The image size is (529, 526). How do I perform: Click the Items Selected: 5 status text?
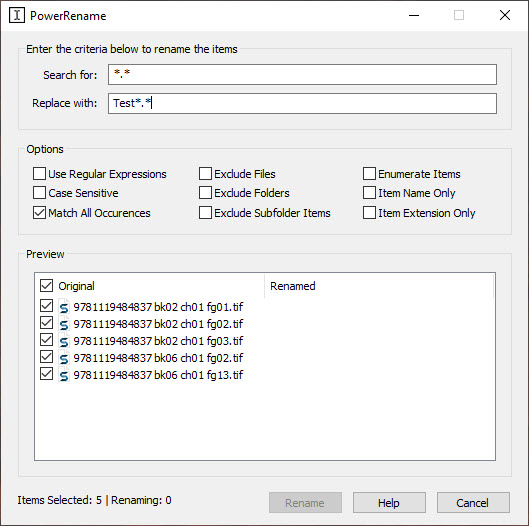tap(59, 500)
